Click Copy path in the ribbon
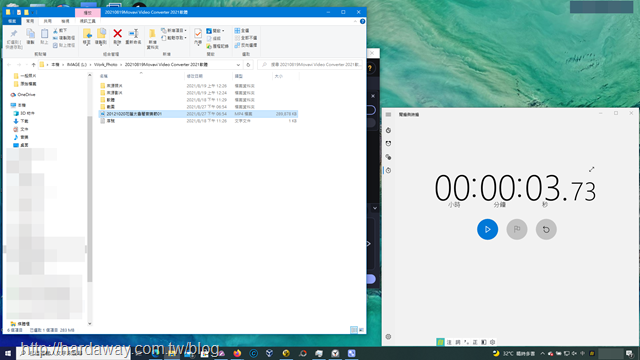 [64, 38]
